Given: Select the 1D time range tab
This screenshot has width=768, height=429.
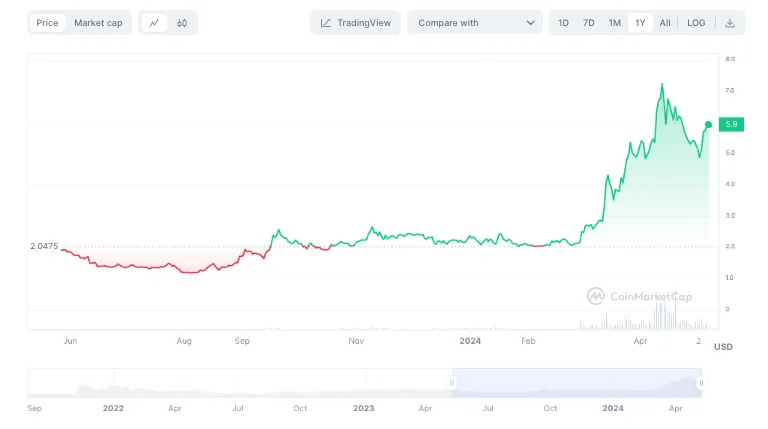Looking at the screenshot, I should point(564,23).
